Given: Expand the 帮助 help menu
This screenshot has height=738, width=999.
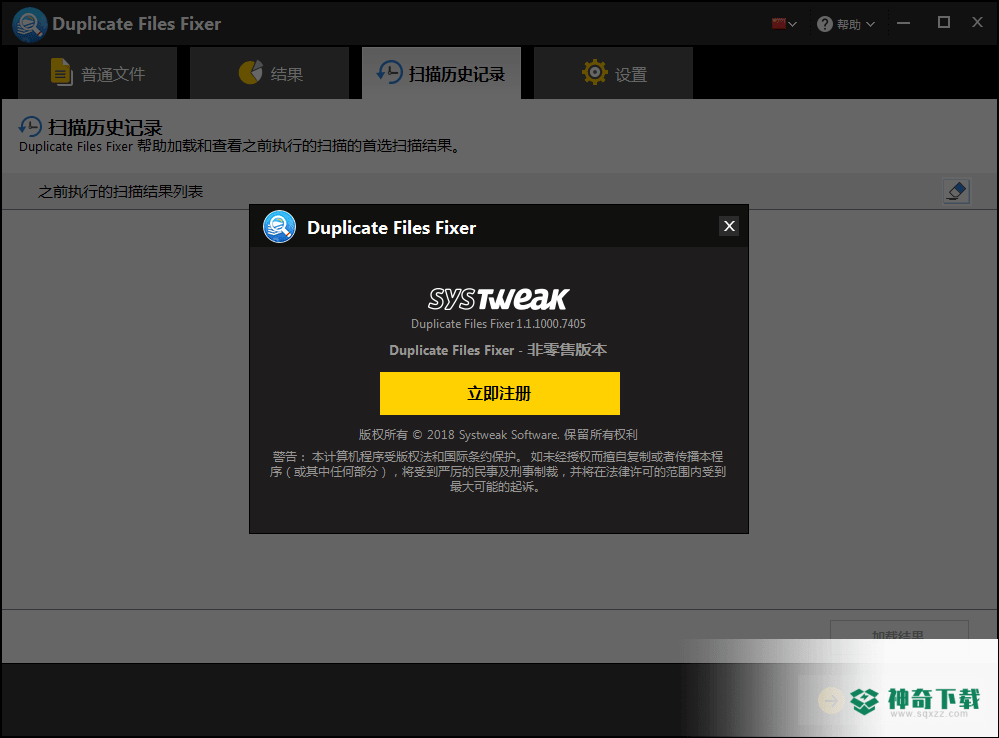Looking at the screenshot, I should 846,24.
